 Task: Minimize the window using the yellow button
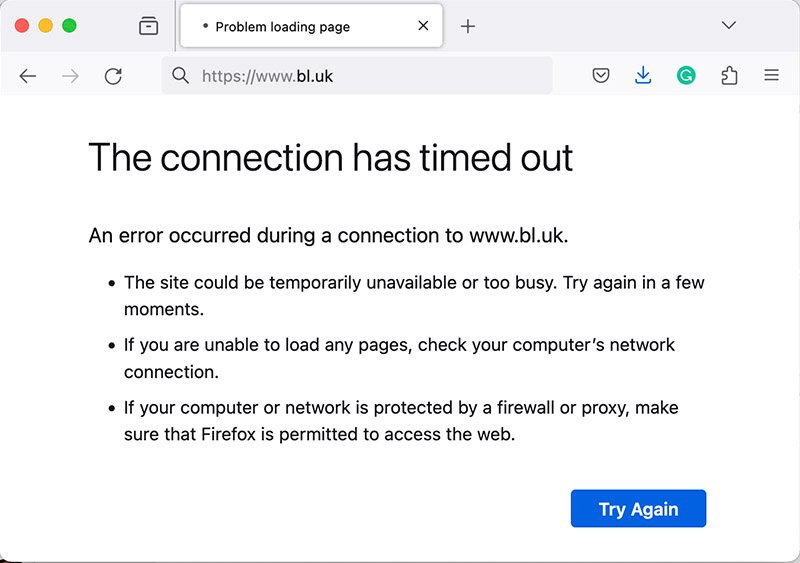[45, 26]
